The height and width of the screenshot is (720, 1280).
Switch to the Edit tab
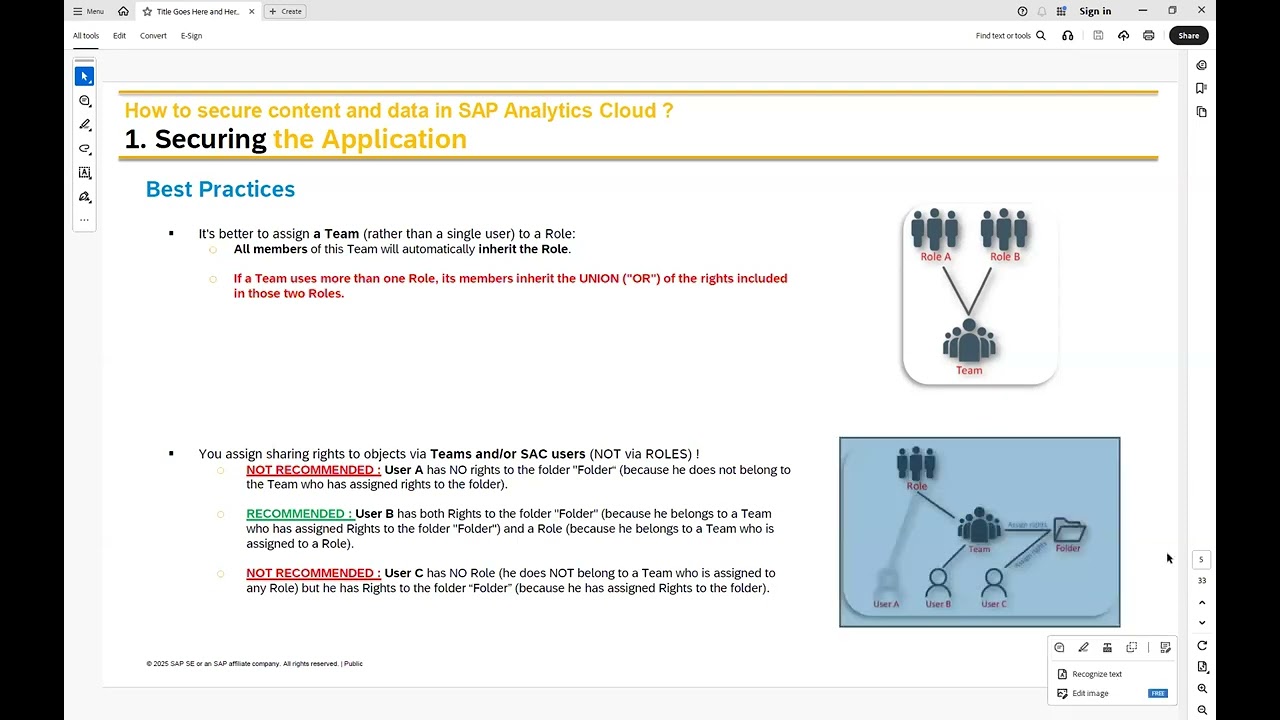119,35
